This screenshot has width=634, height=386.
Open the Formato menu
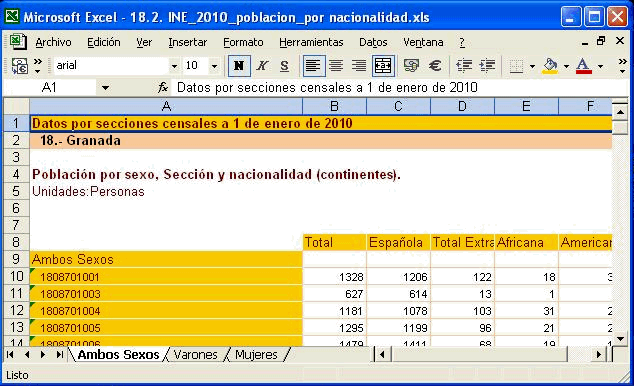pos(243,42)
